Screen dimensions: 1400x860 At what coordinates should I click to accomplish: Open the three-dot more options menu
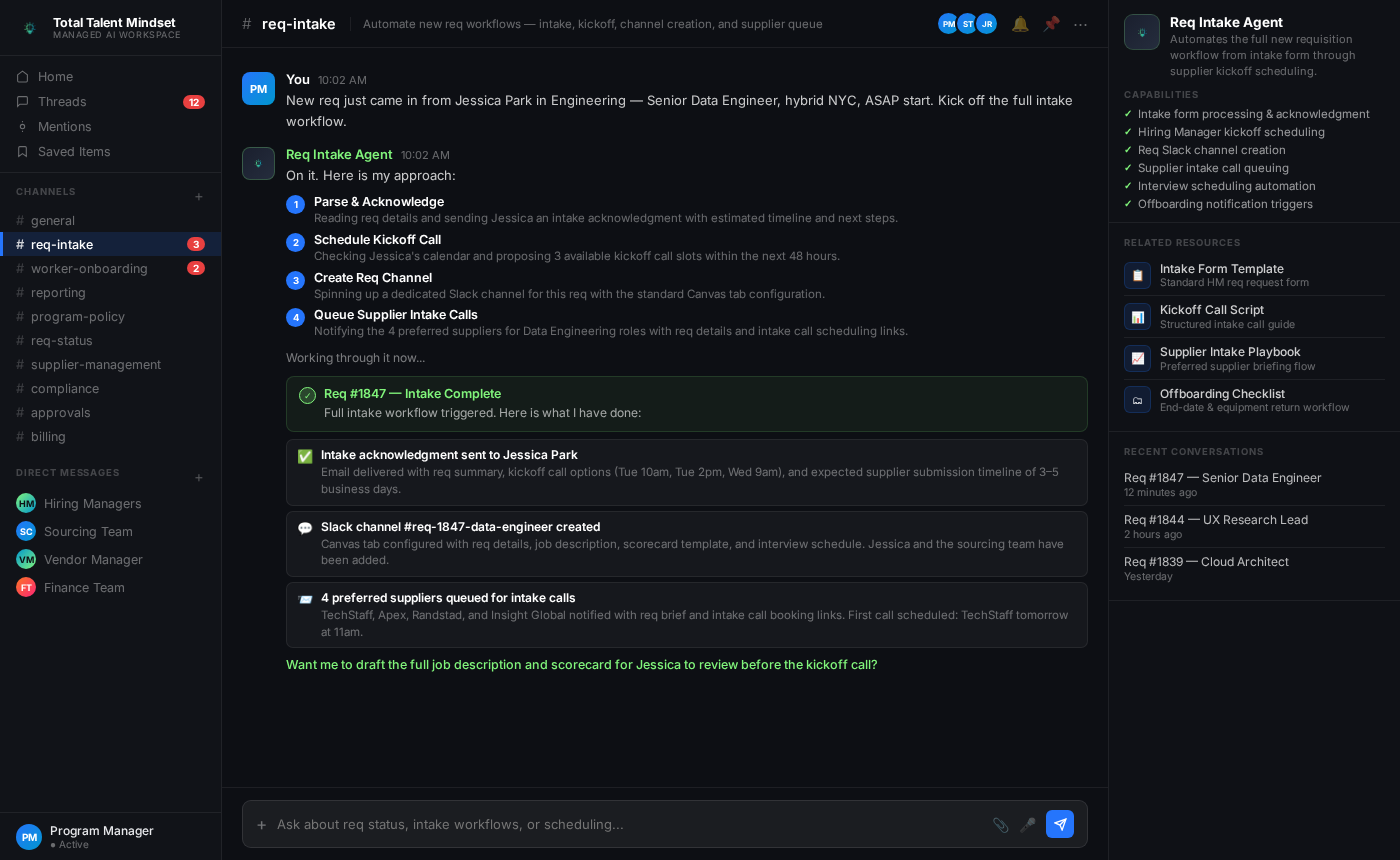click(x=1080, y=24)
